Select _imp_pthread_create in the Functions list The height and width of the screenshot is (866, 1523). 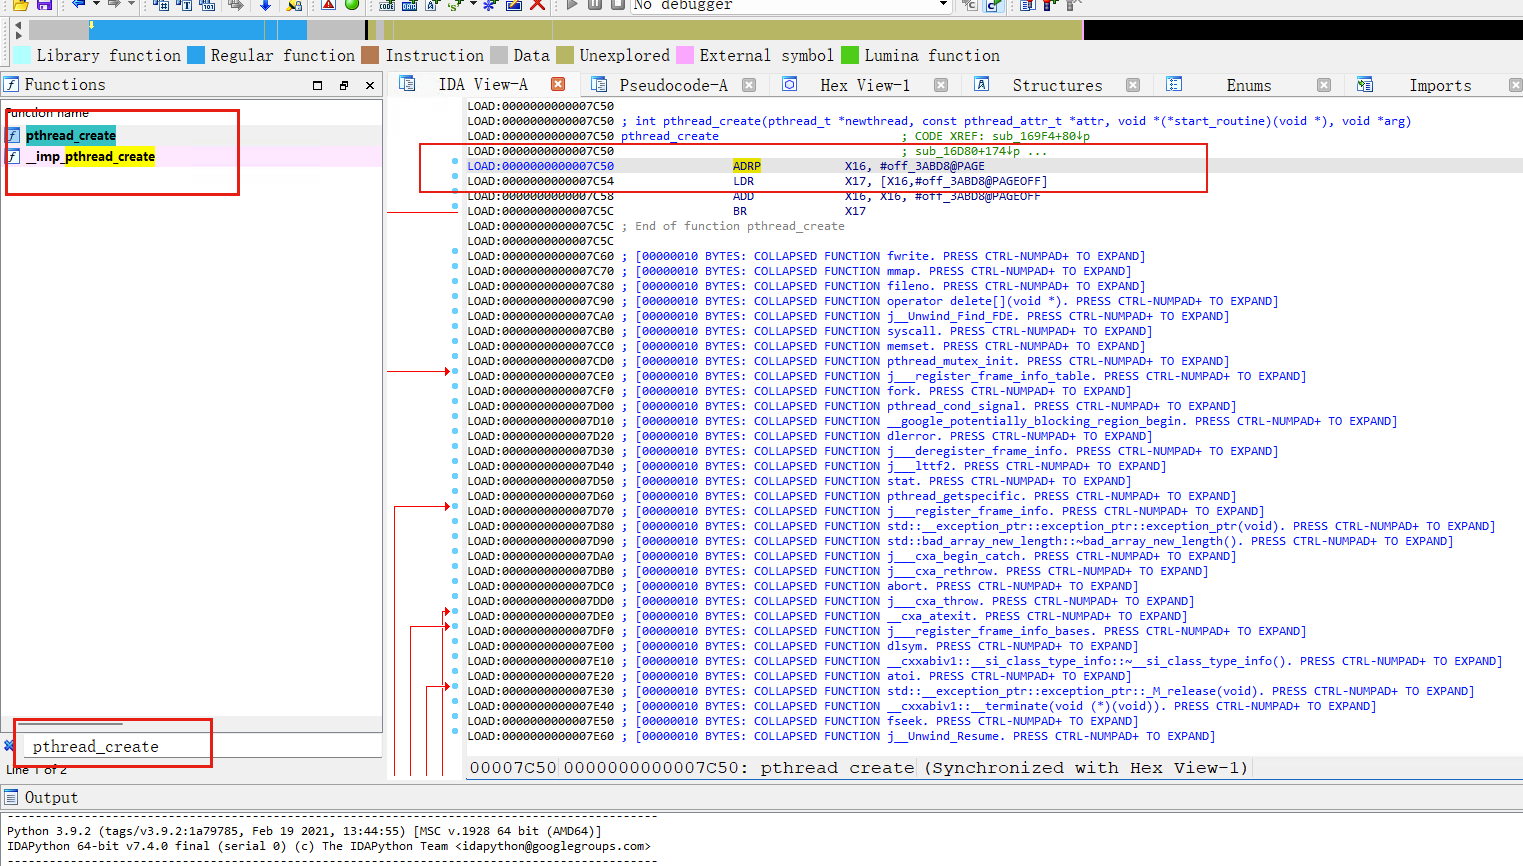tap(91, 156)
